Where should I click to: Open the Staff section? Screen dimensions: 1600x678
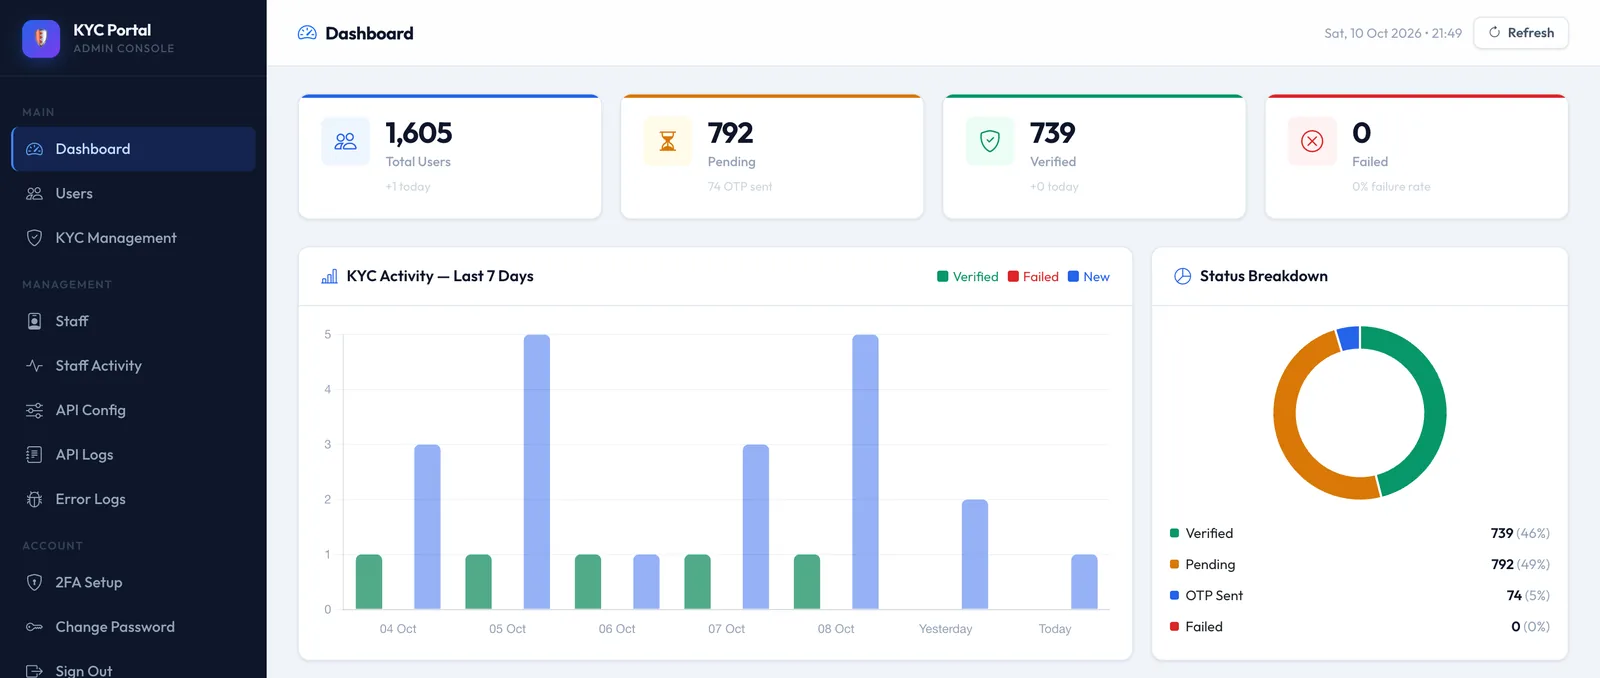click(134, 321)
